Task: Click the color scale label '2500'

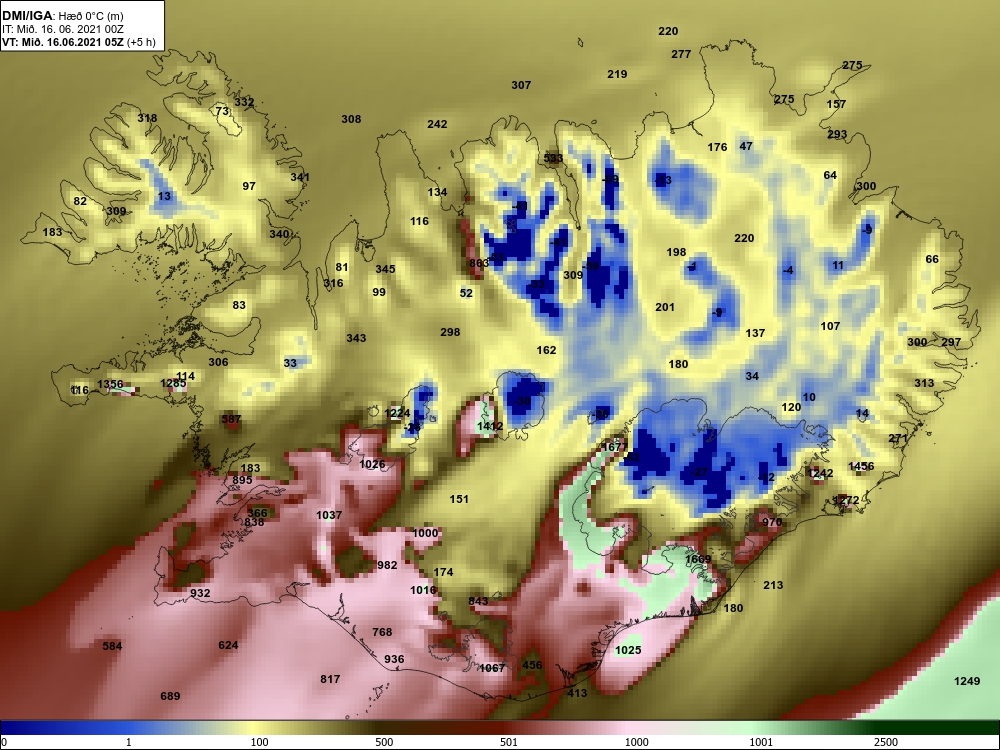Action: tap(886, 742)
